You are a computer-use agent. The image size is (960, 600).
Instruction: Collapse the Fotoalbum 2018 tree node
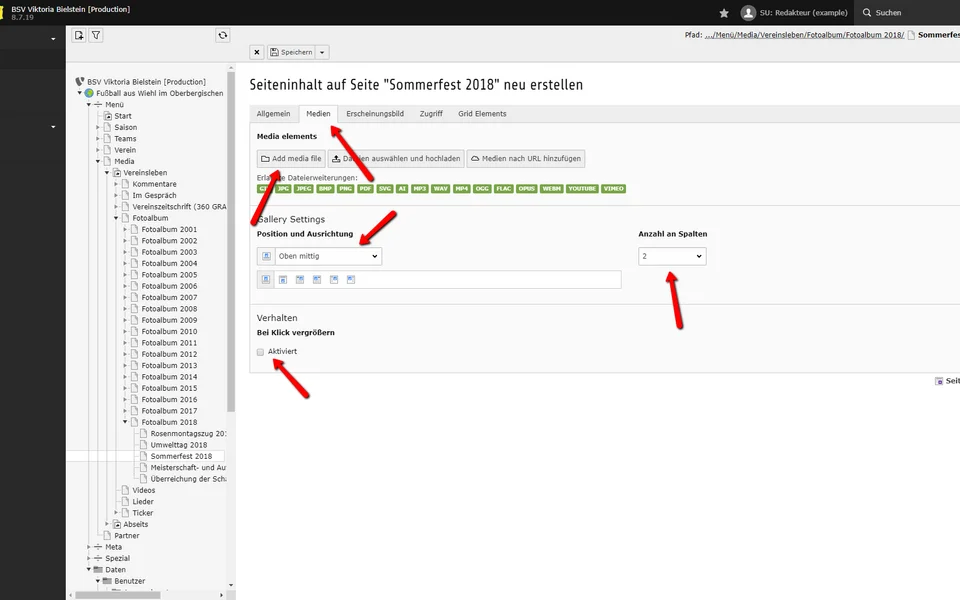[126, 422]
